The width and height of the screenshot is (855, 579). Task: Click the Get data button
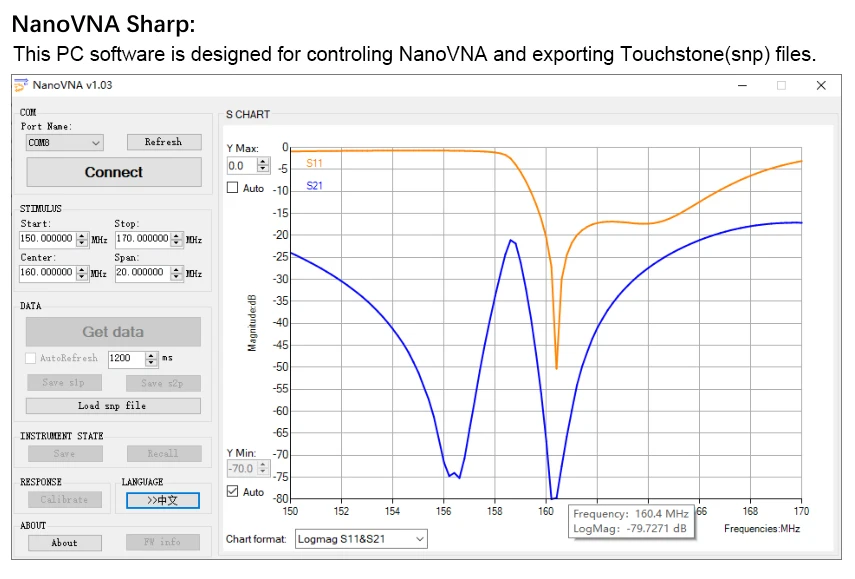point(113,331)
